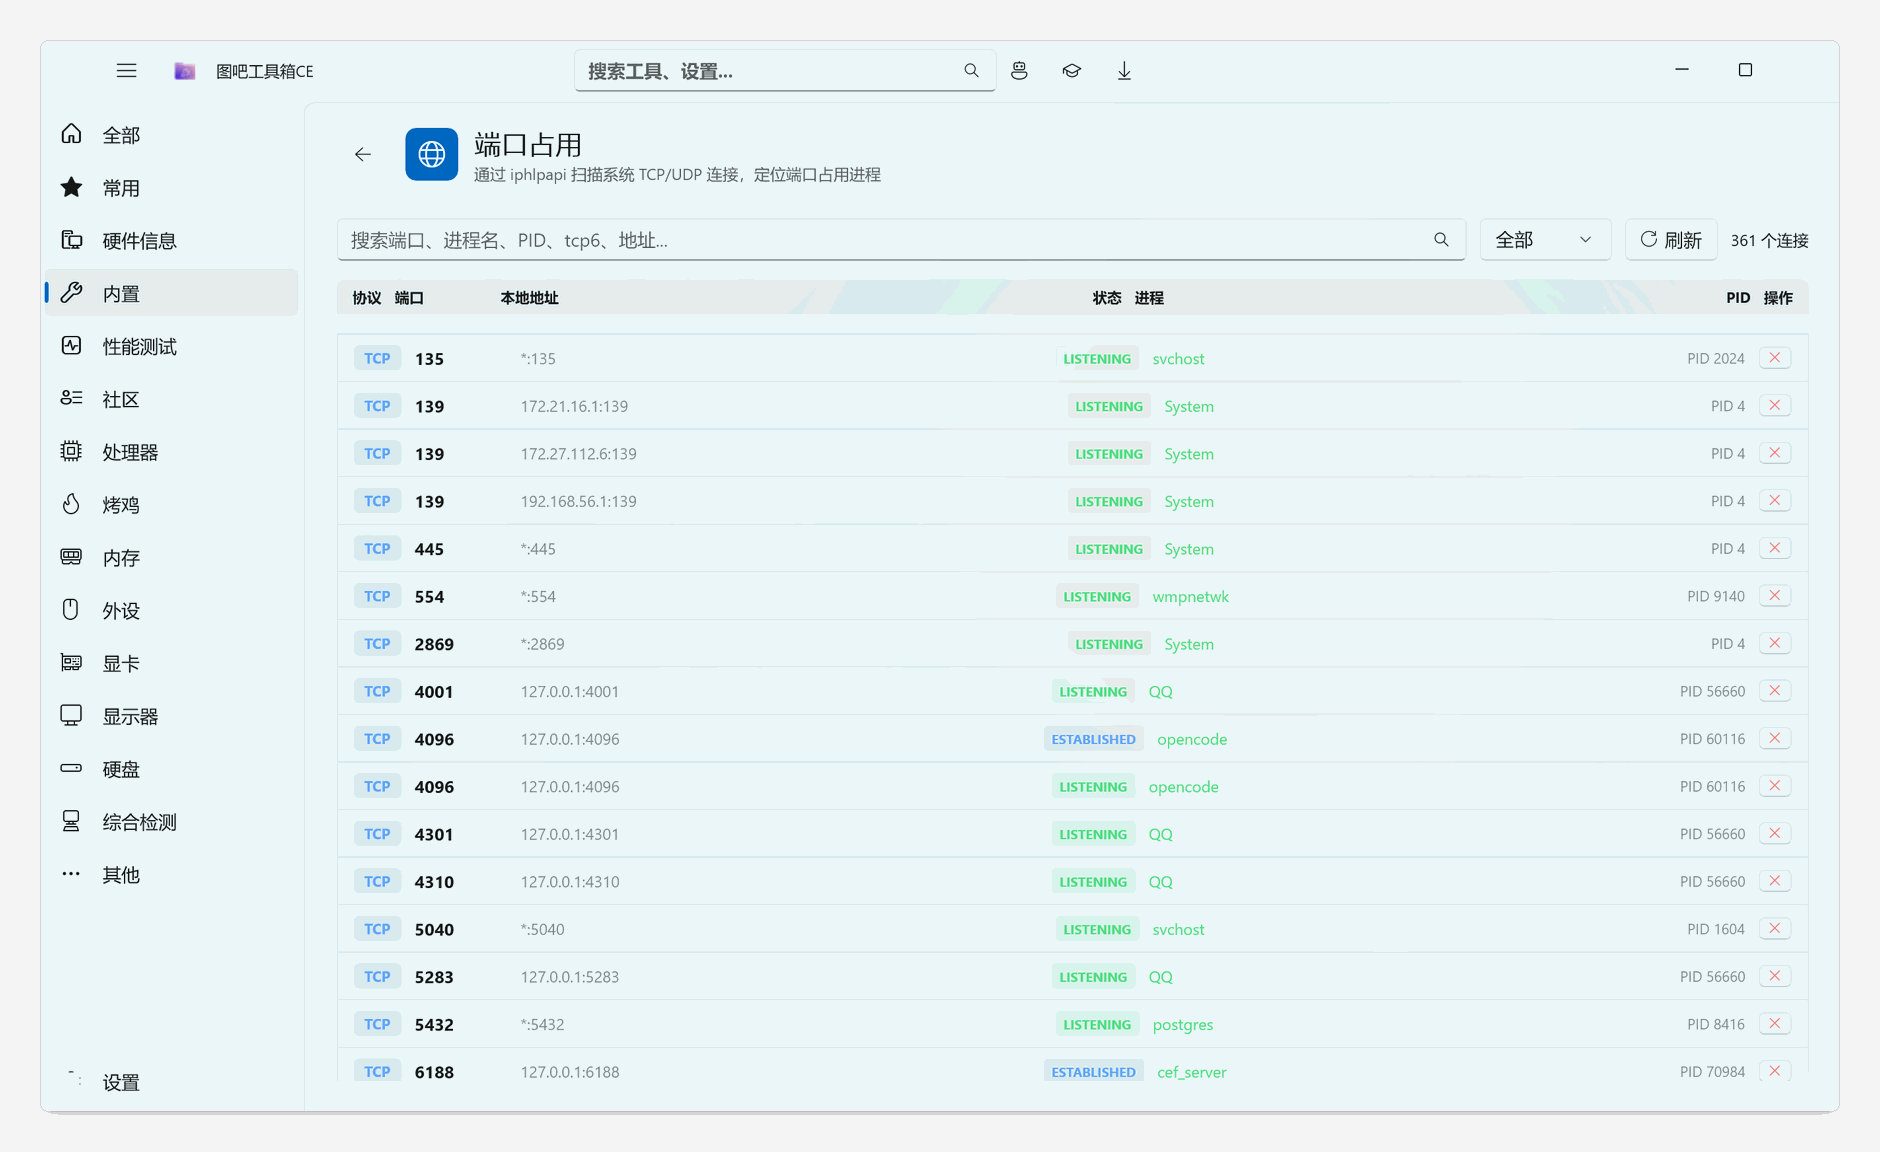Focus the 搜索端口、进程名 search field

pos(901,240)
